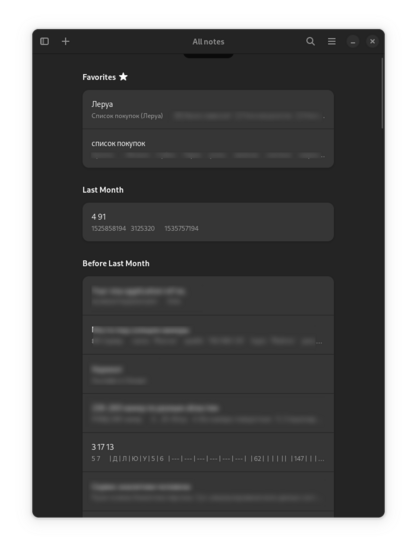Open the second blurred note under Before Last Month
This screenshot has width=417, height=553.
coord(208,335)
